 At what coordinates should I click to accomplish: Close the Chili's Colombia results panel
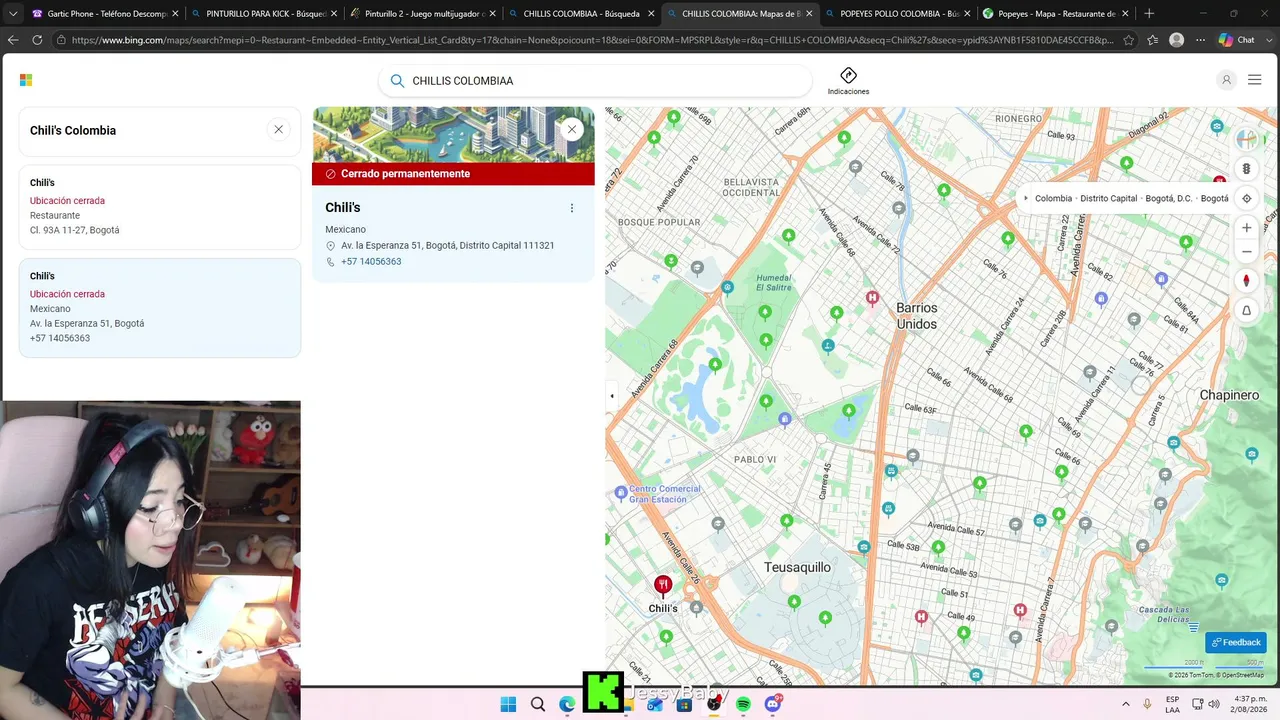click(x=278, y=130)
